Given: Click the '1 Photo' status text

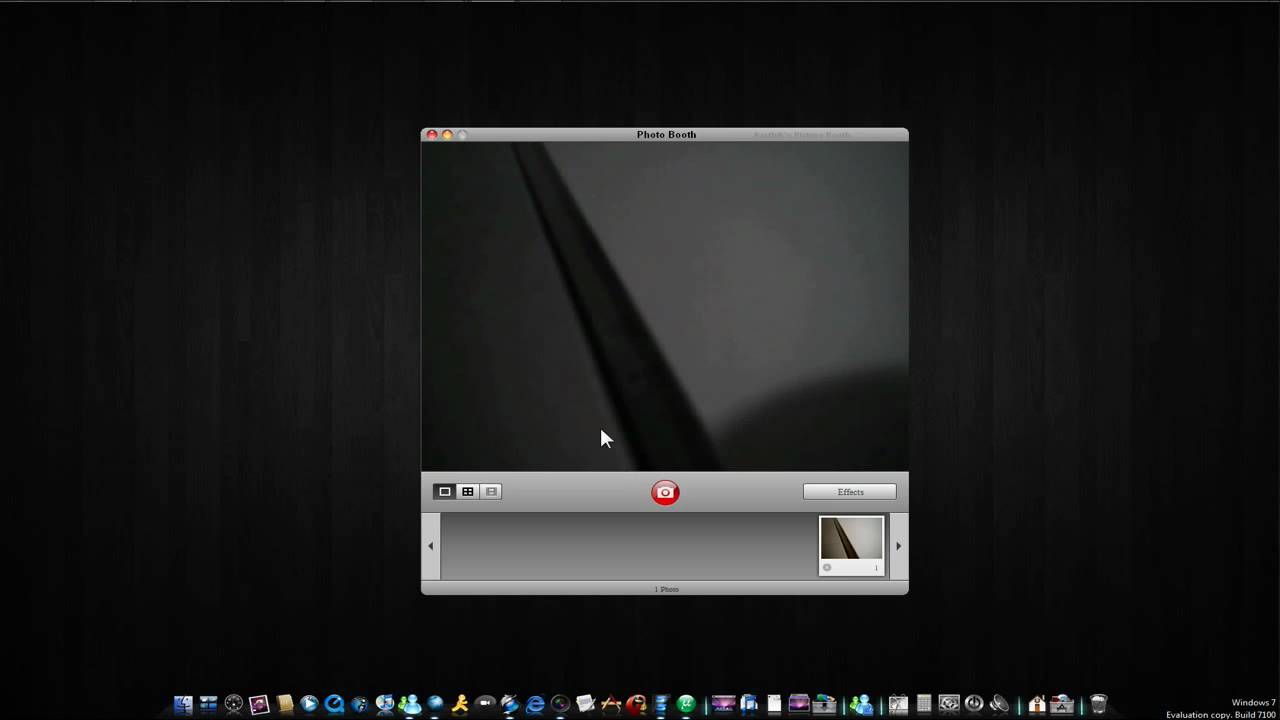Looking at the screenshot, I should 666,589.
